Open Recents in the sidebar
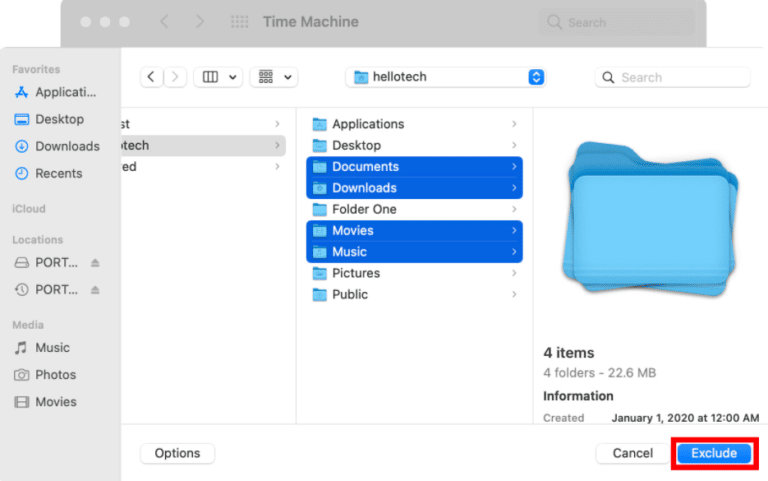This screenshot has height=481, width=768. click(x=58, y=173)
